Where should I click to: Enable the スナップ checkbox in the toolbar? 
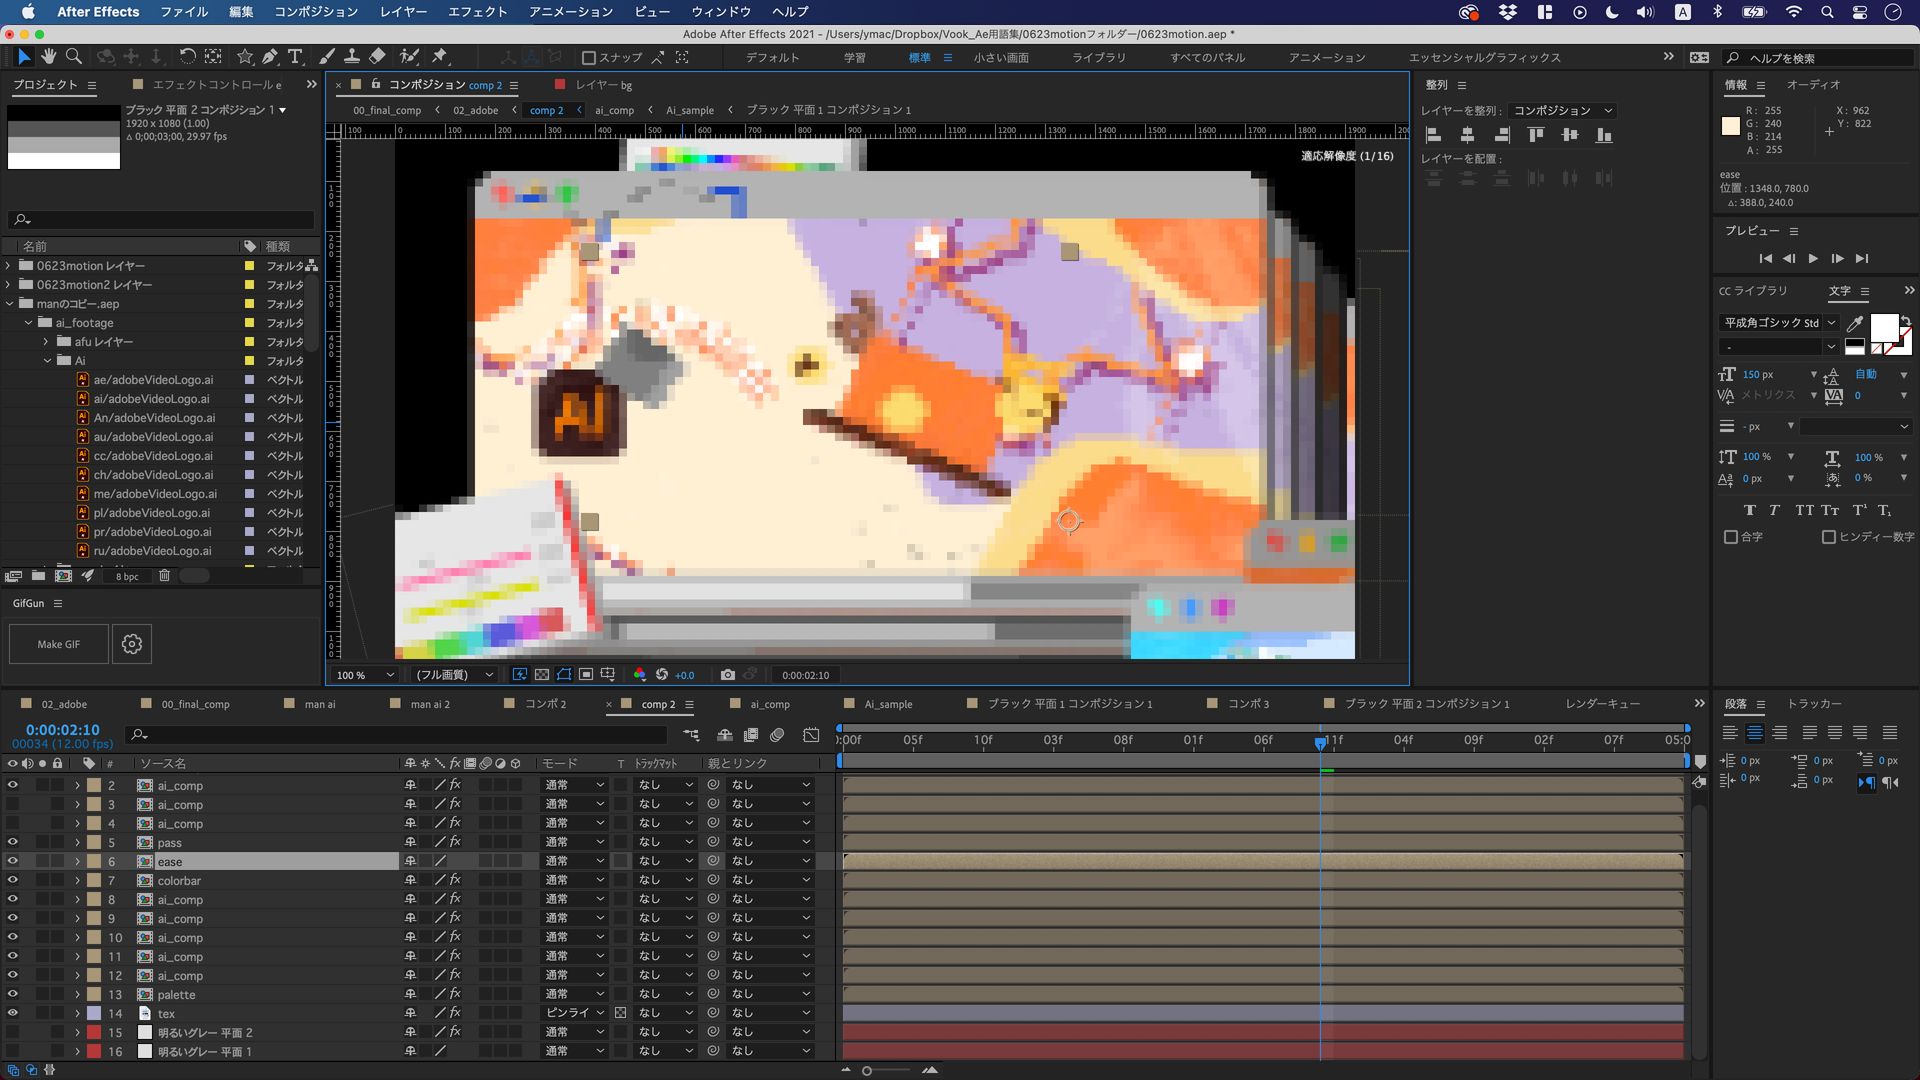point(587,57)
